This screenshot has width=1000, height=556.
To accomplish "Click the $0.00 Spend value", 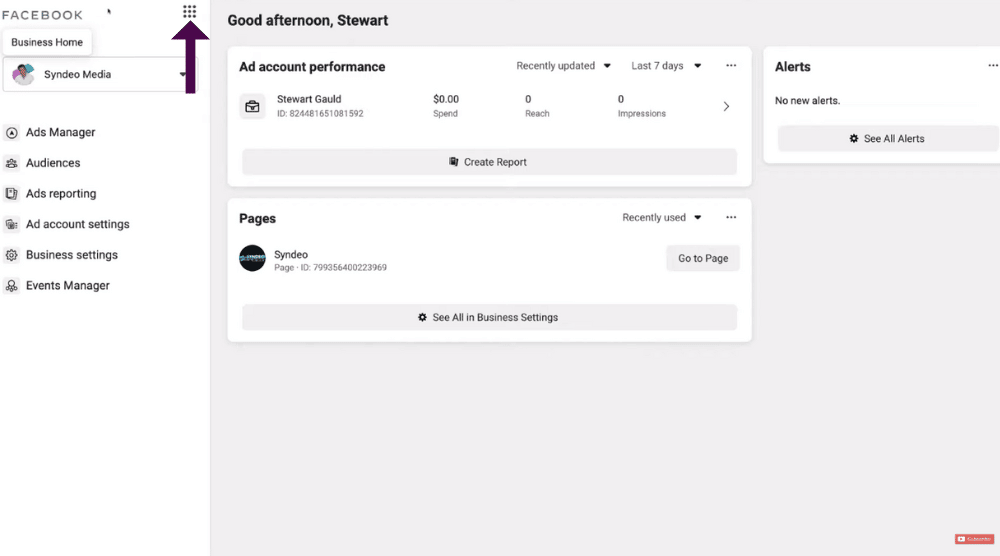I will tap(446, 99).
